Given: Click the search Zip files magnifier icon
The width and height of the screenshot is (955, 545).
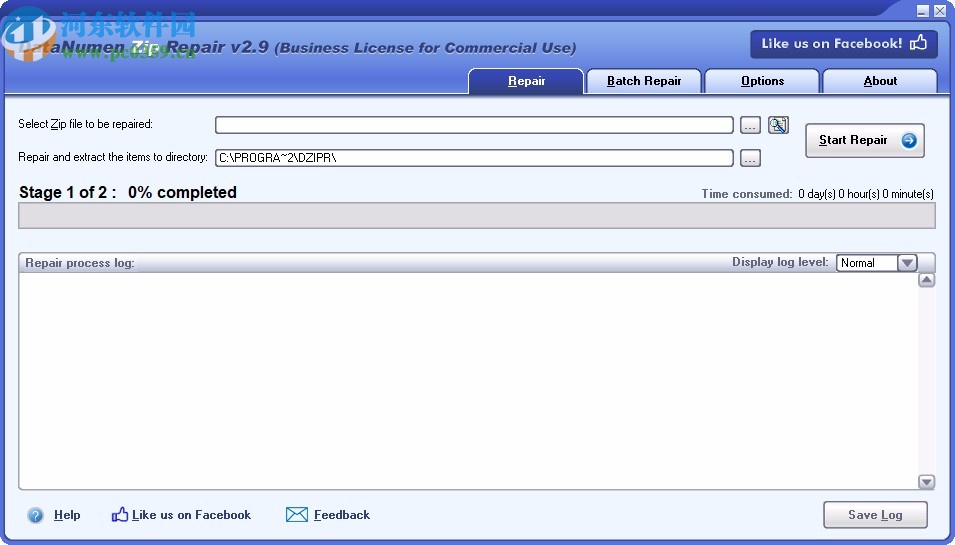Looking at the screenshot, I should (778, 125).
